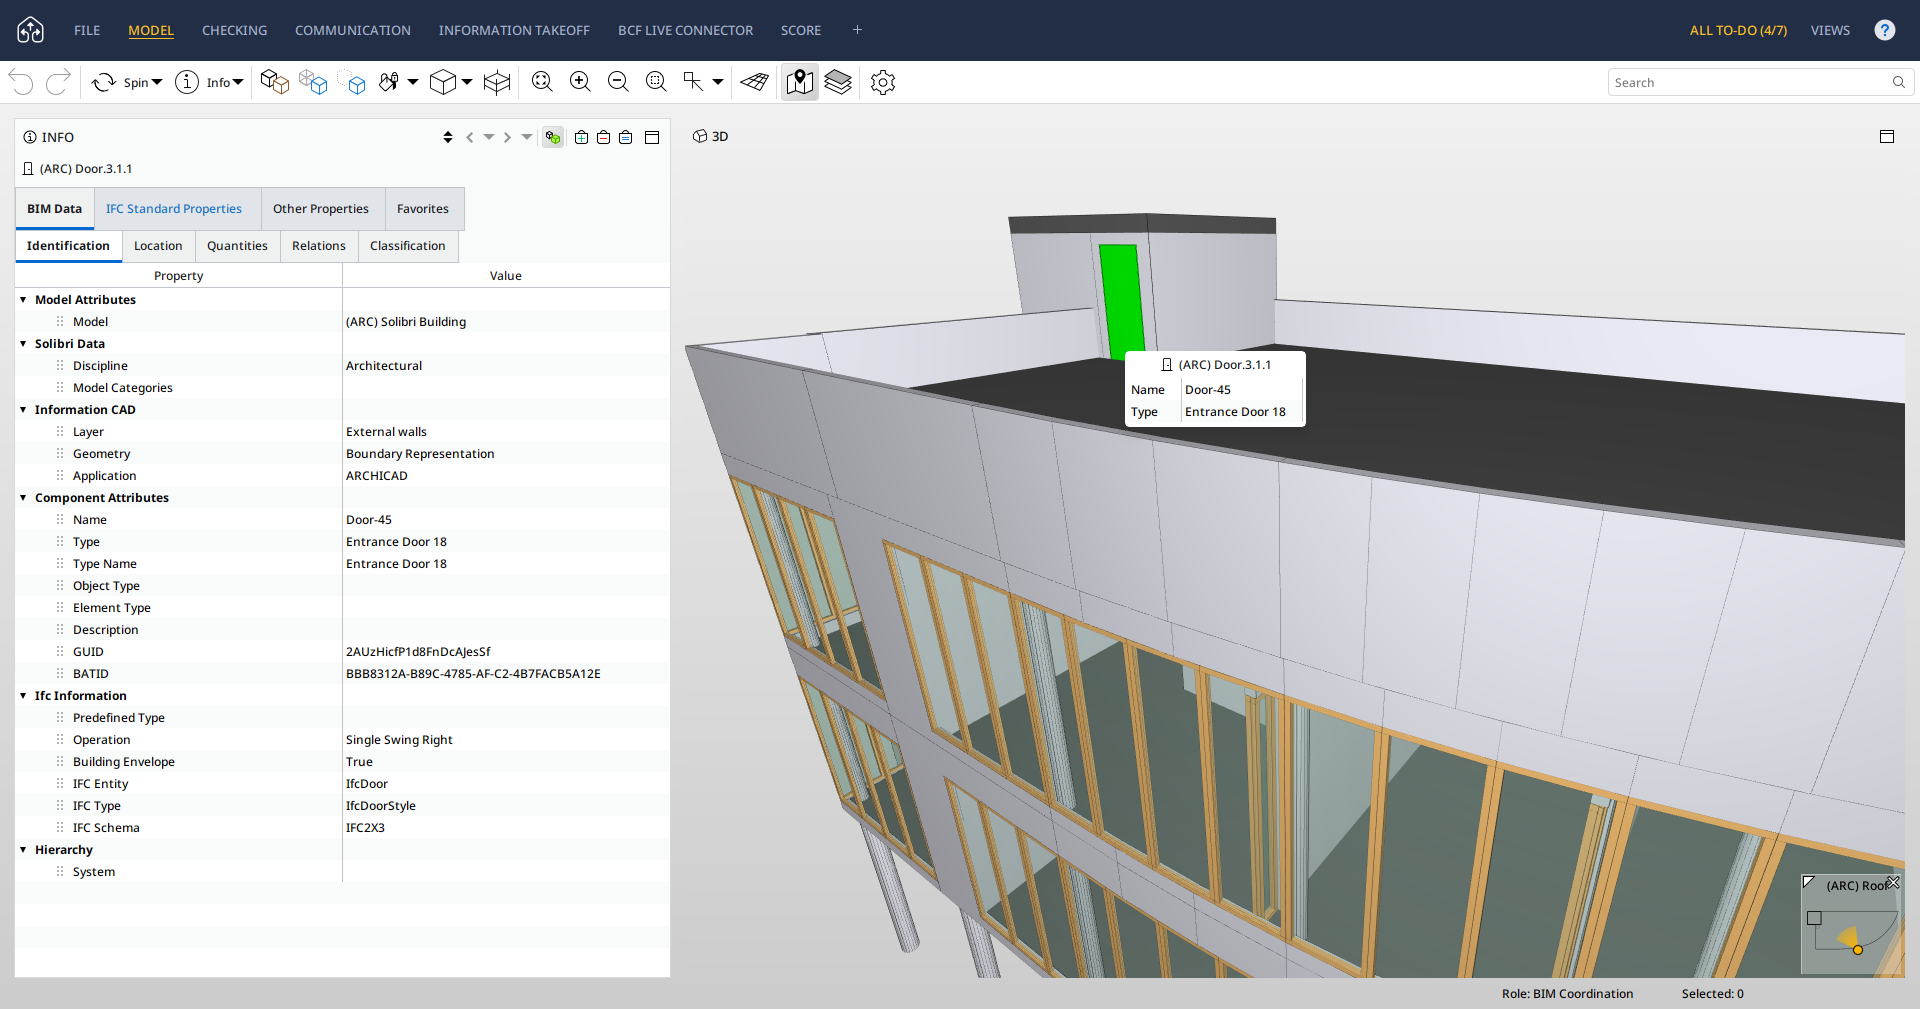The width and height of the screenshot is (1920, 1009).
Task: Click the VIEWS button
Action: coord(1829,30)
